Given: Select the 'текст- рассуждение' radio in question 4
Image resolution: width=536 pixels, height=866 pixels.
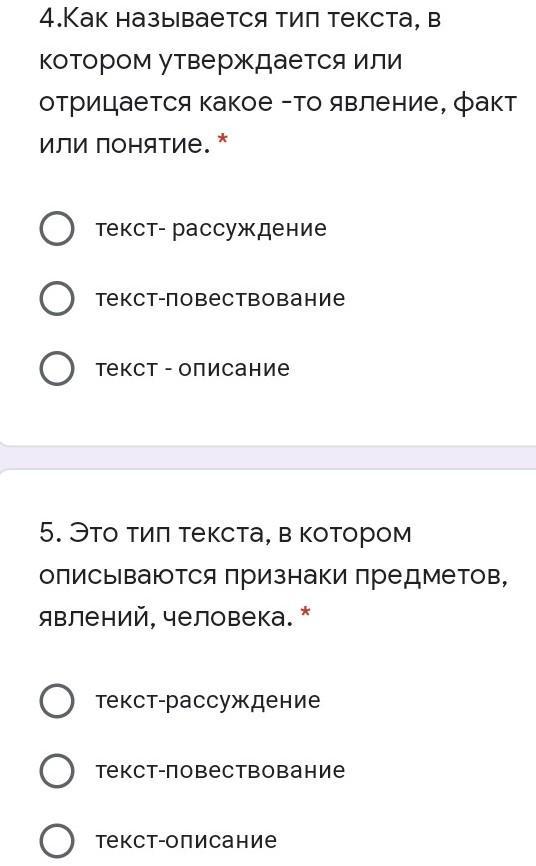Looking at the screenshot, I should click(x=57, y=228).
